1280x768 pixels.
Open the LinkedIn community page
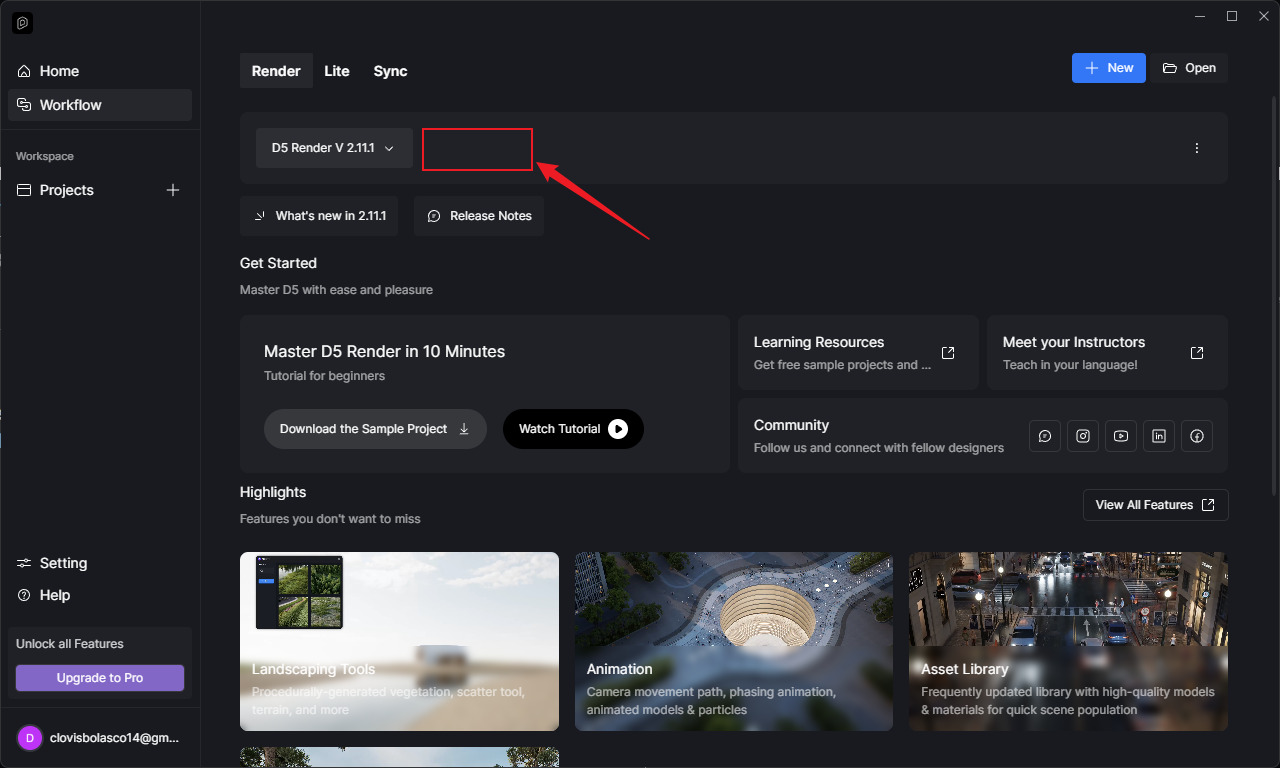point(1159,436)
